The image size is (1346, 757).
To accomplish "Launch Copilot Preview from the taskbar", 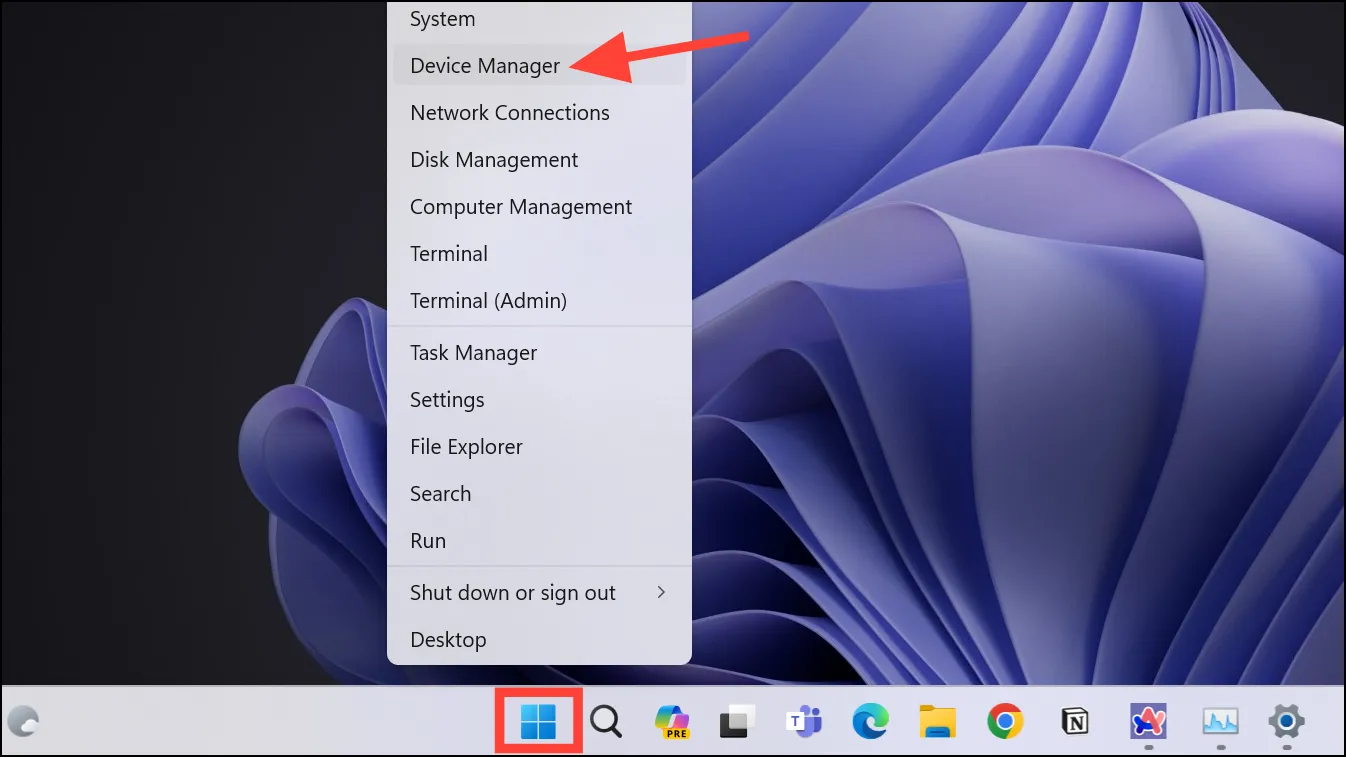I will (x=672, y=721).
